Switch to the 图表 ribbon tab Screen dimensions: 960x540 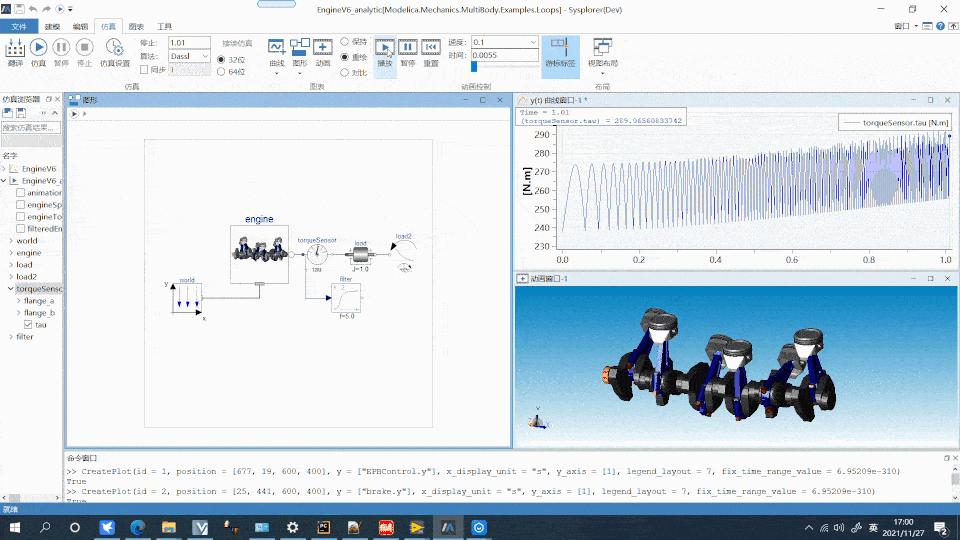click(x=136, y=26)
